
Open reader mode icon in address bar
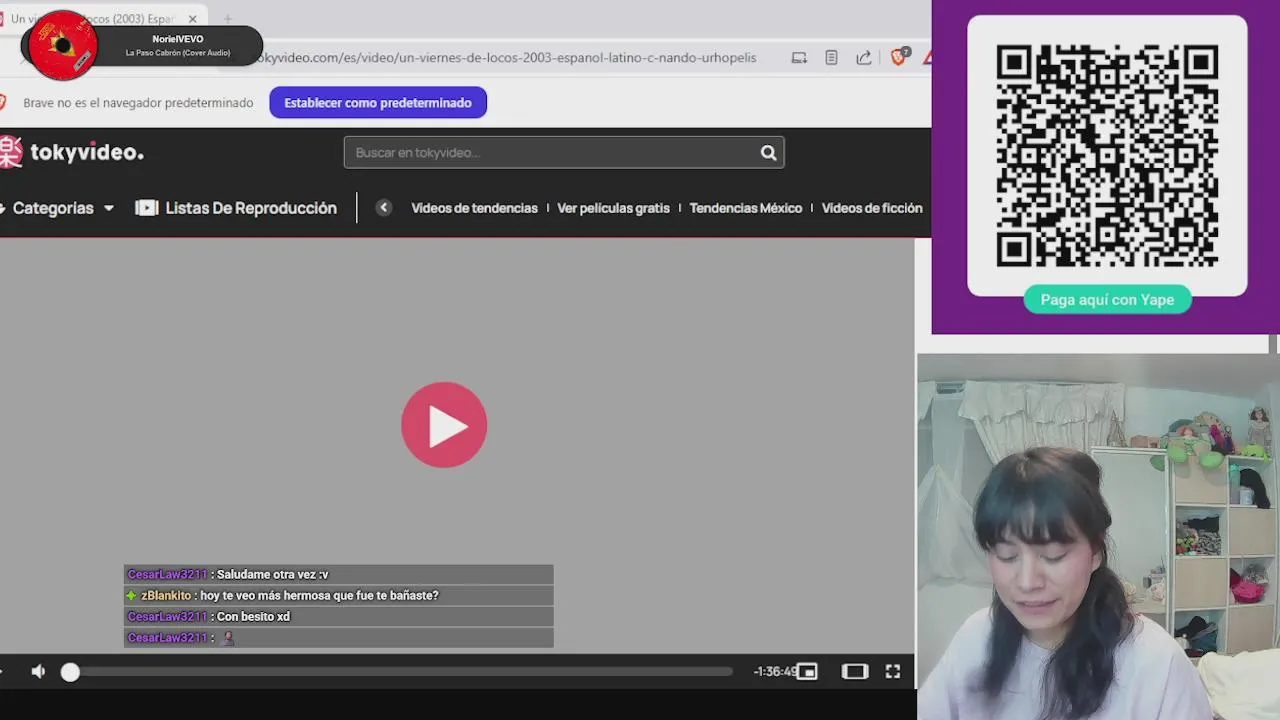[x=831, y=58]
